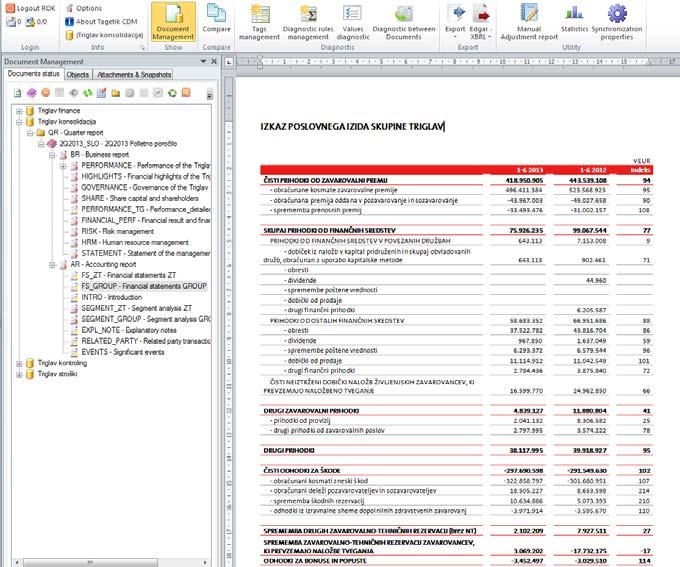680x567 pixels.
Task: Select EVENTS - Significant events
Action: [x=123, y=352]
